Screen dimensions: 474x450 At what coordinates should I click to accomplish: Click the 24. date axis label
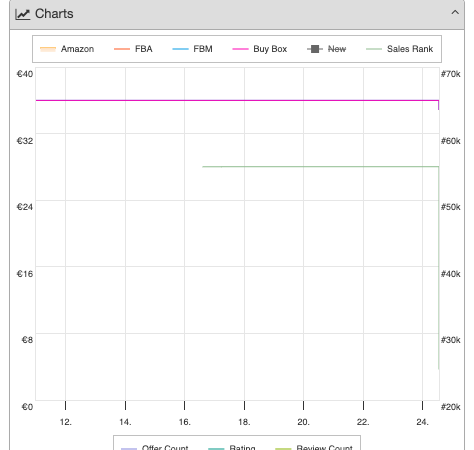pos(422,422)
